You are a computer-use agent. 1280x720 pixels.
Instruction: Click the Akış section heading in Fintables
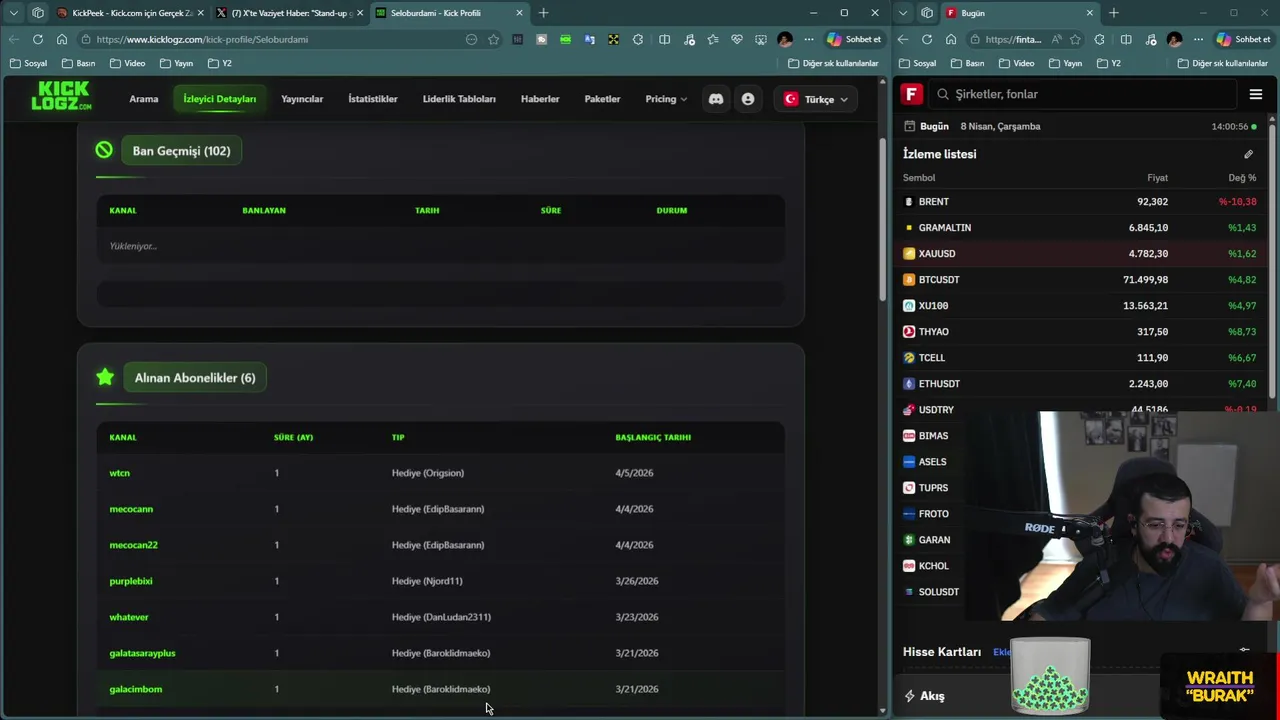tap(932, 696)
